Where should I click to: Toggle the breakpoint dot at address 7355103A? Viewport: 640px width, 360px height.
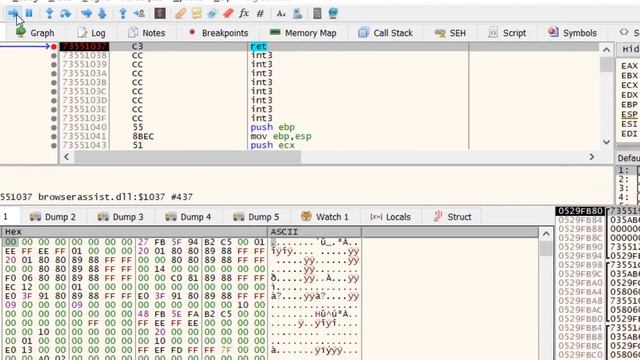tap(54, 73)
